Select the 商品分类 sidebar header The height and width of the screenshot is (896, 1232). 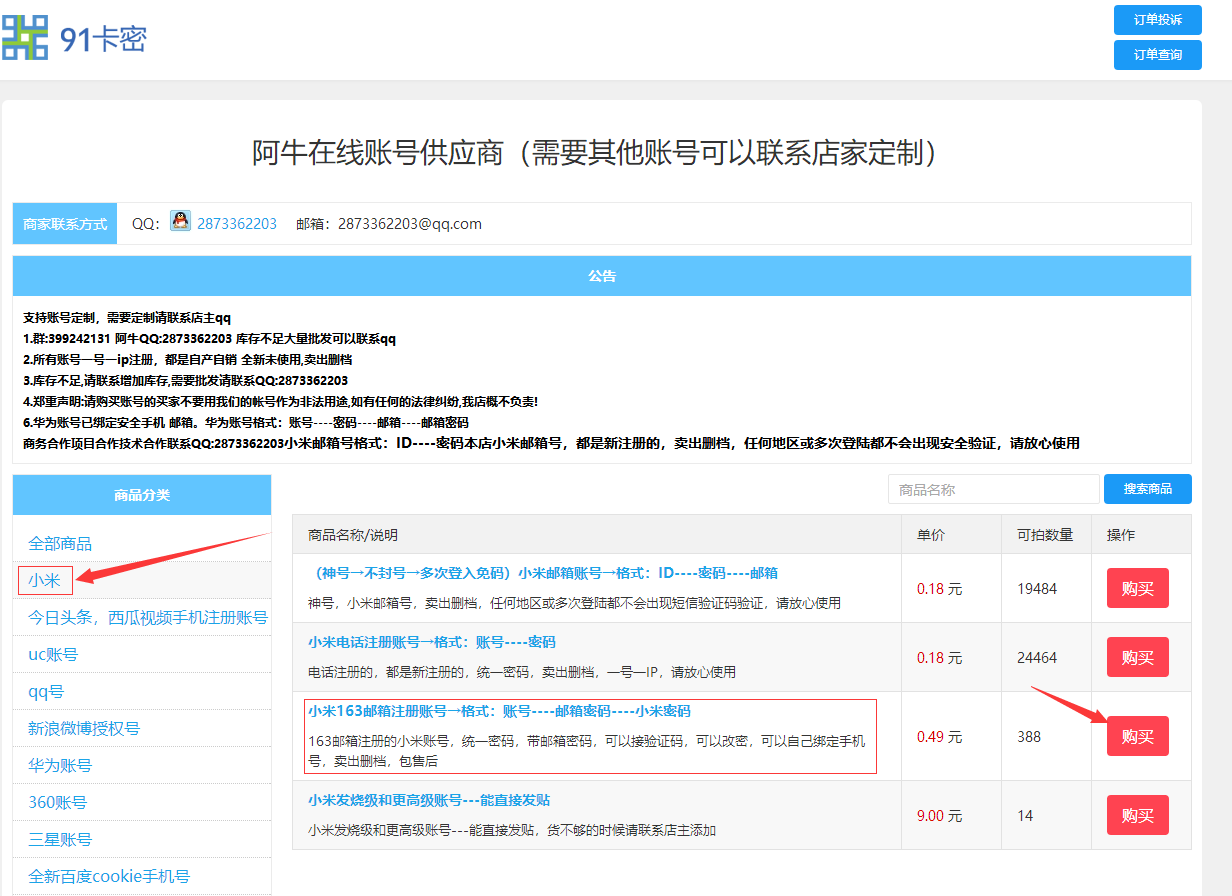click(142, 495)
